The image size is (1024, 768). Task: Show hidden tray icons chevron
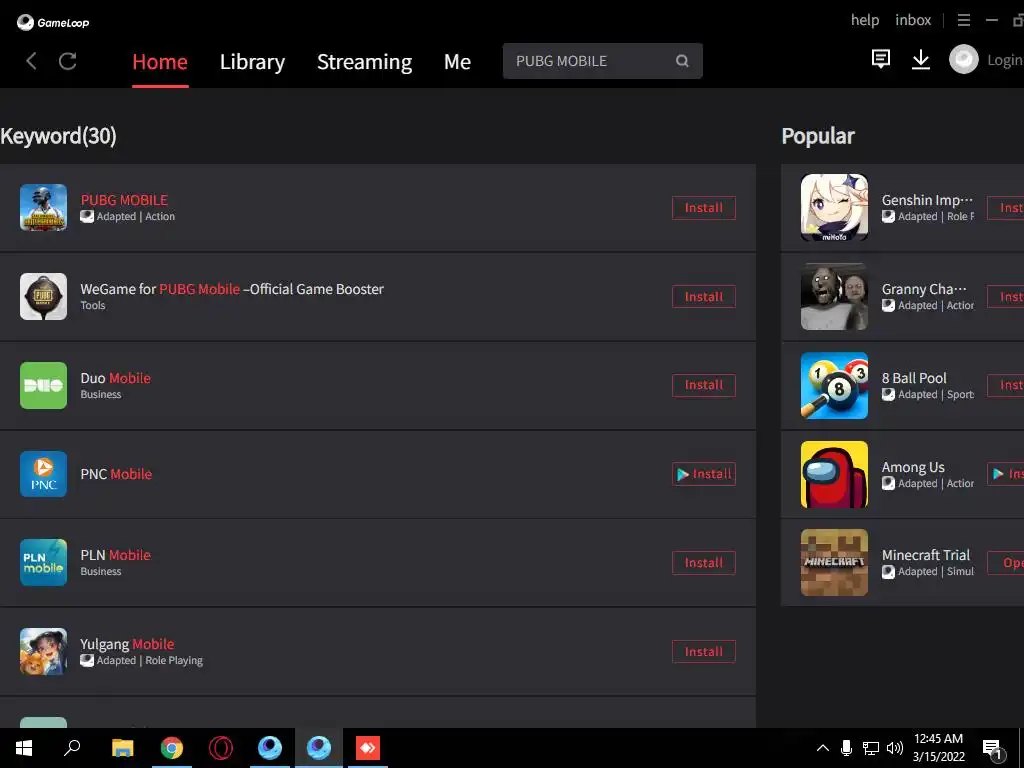(823, 748)
